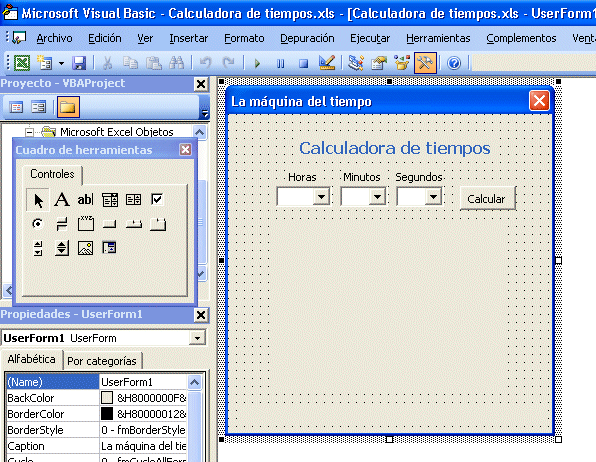Toggle Design Mode icon in toolbar
Image resolution: width=596 pixels, height=462 pixels.
tap(327, 63)
